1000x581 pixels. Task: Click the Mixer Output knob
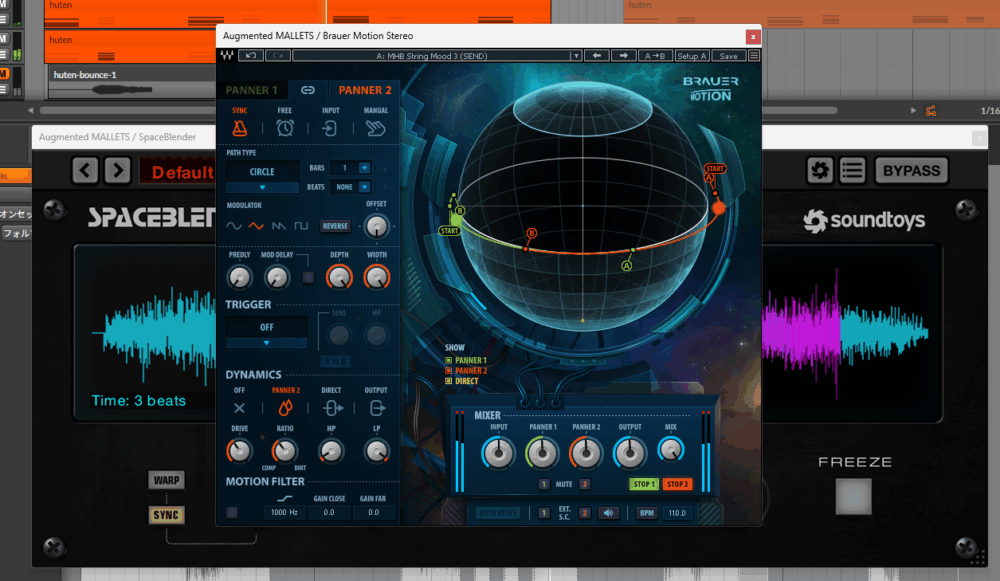[x=629, y=453]
